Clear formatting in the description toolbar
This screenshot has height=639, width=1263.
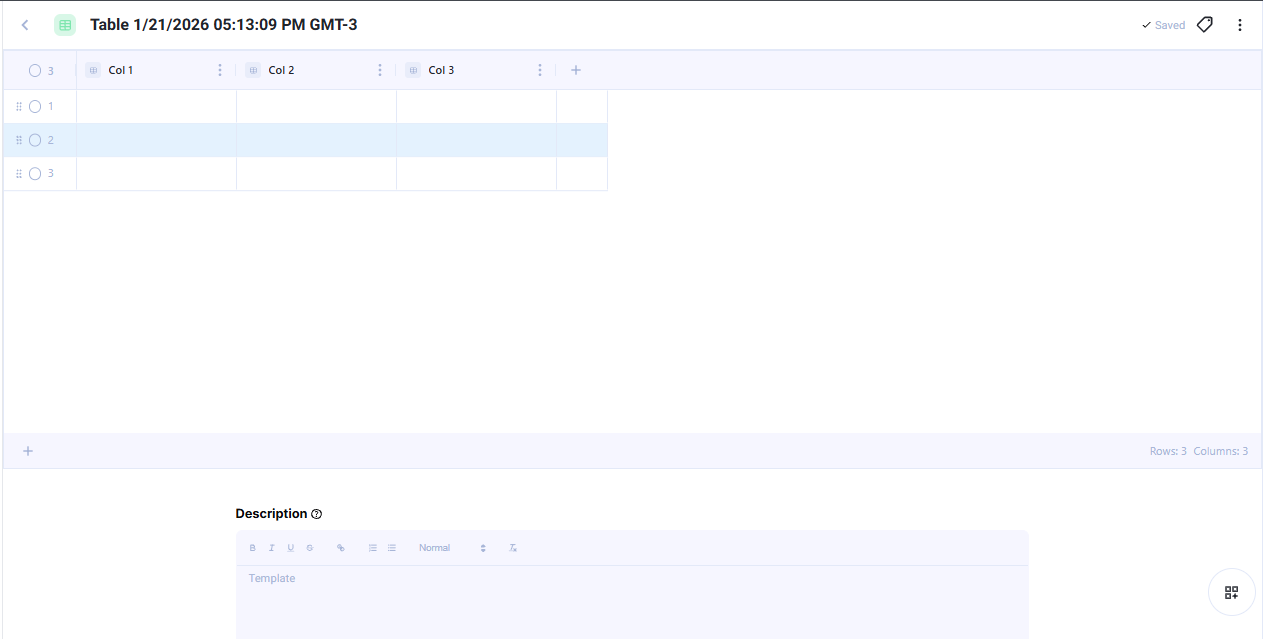513,548
